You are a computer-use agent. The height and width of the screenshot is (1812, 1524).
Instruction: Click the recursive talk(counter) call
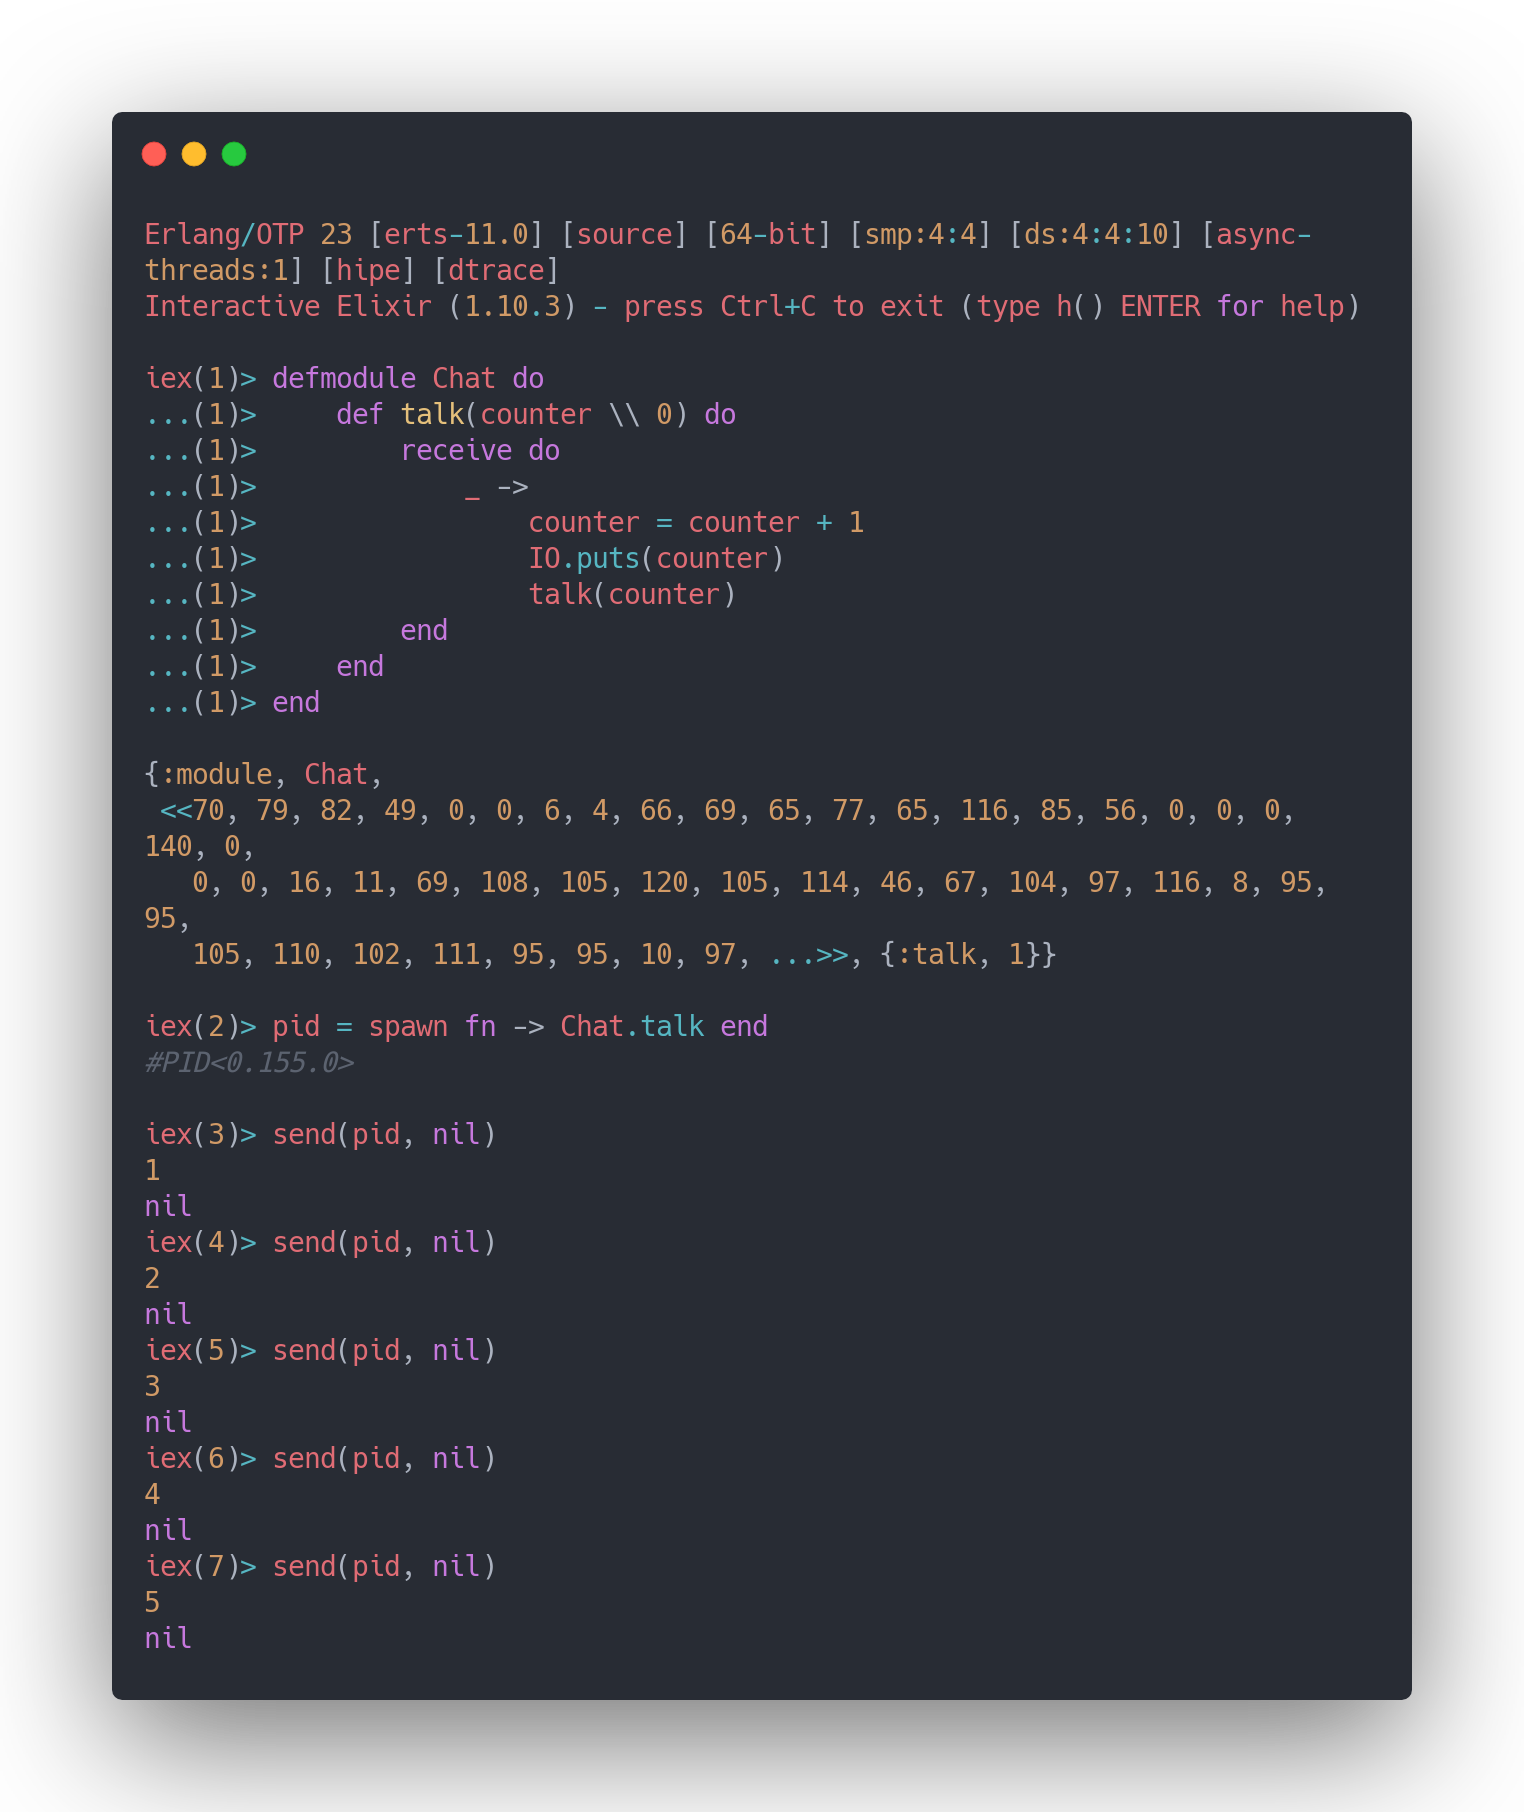632,595
